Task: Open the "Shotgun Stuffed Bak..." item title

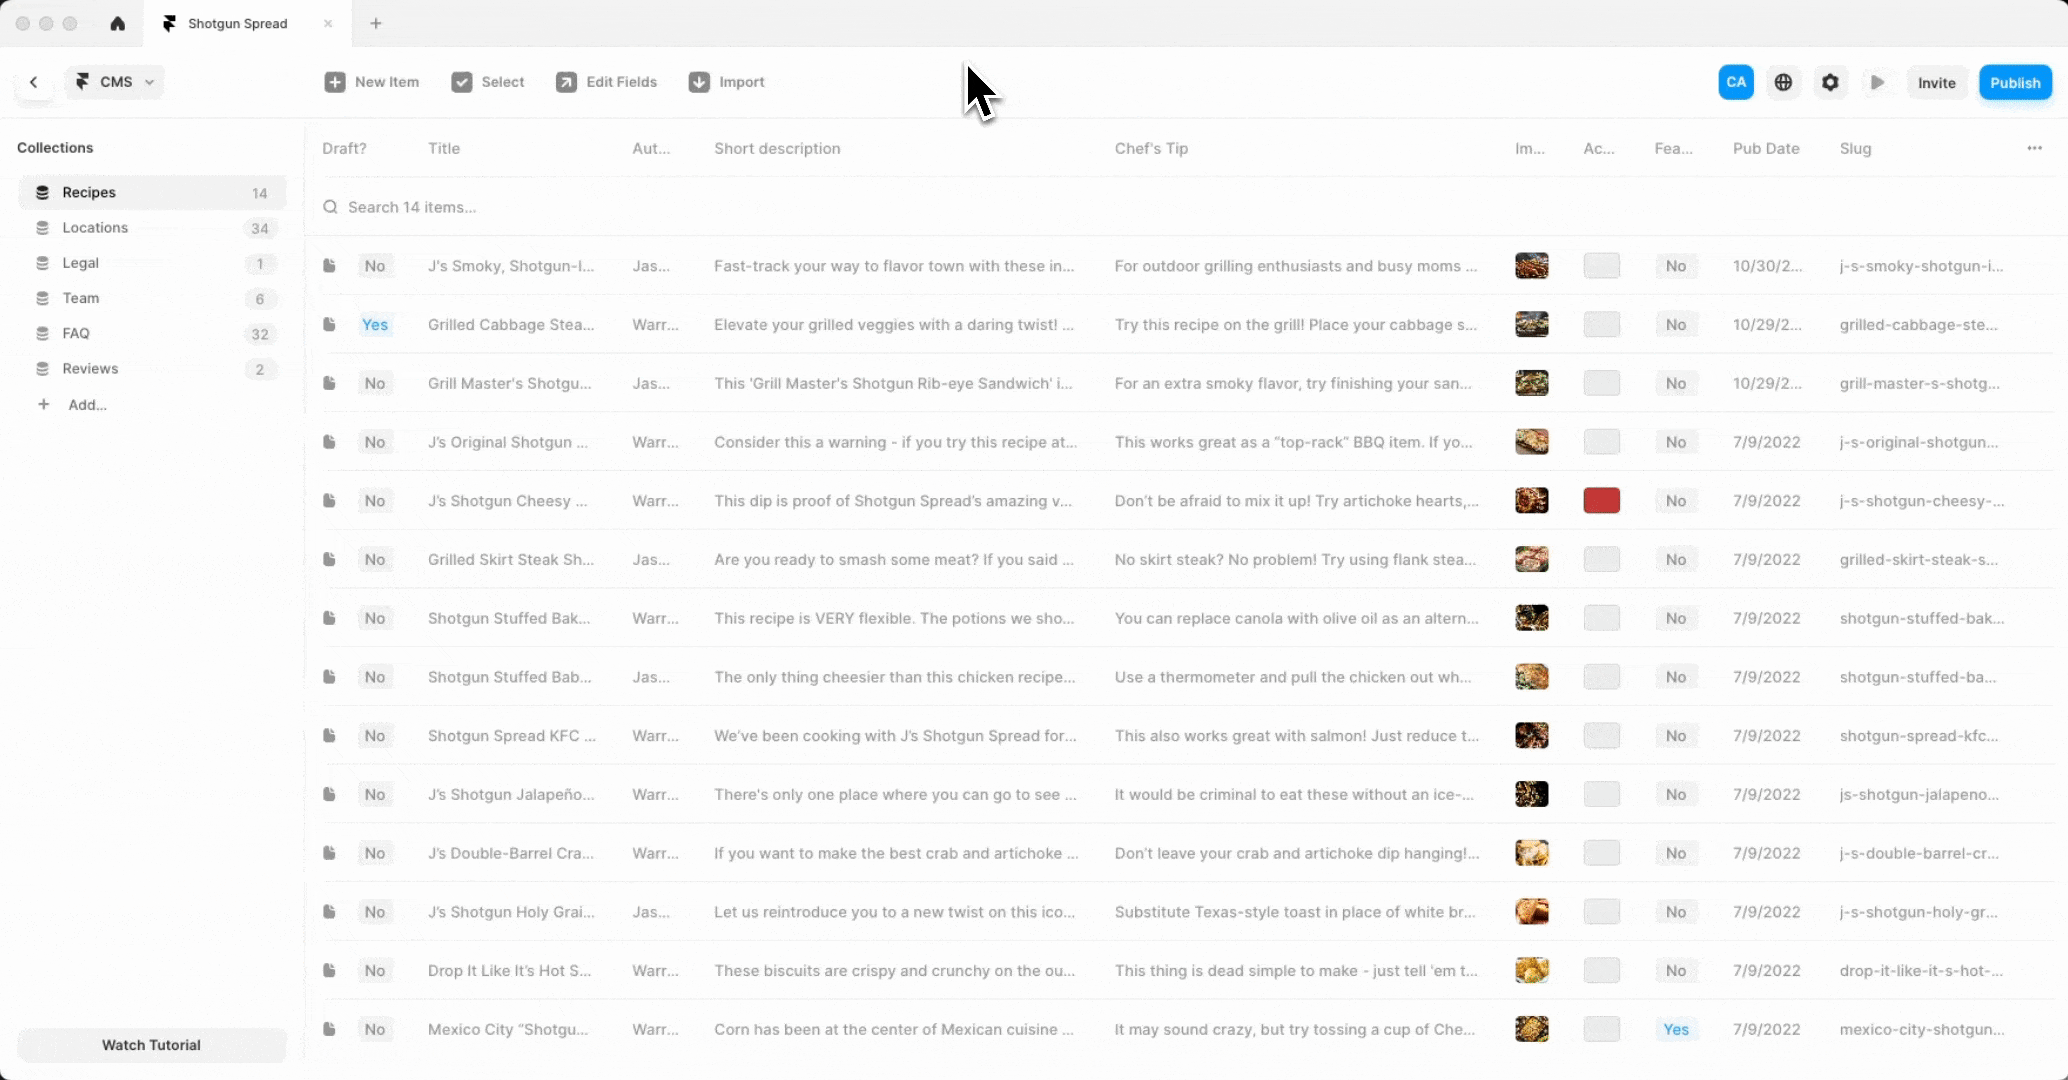Action: click(509, 618)
